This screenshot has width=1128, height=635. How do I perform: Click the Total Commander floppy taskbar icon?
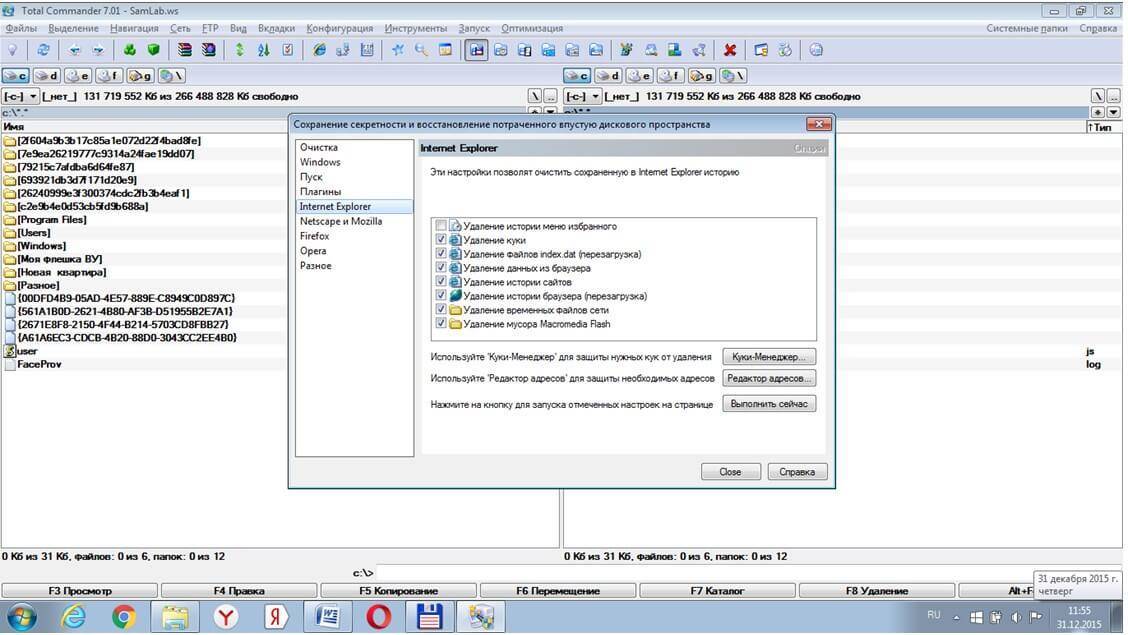(429, 617)
